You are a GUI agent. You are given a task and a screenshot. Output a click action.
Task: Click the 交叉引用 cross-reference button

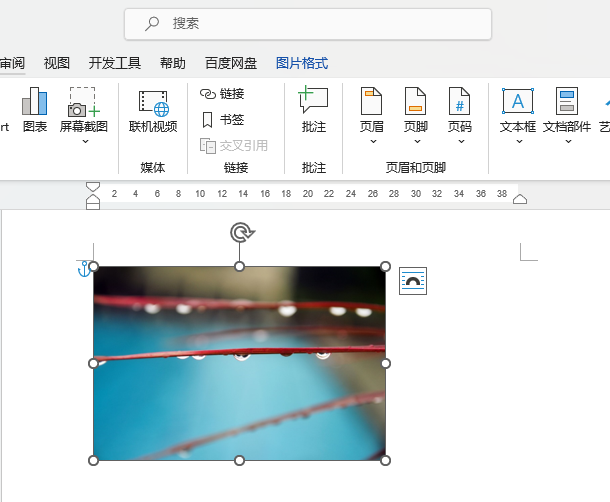[x=234, y=146]
